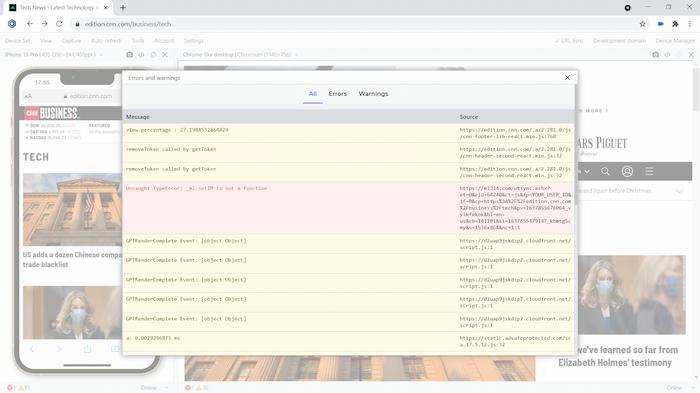Viewport: 700px width, 393px height.
Task: Open the static.adsafeprotected.com source link
Action: (515, 341)
